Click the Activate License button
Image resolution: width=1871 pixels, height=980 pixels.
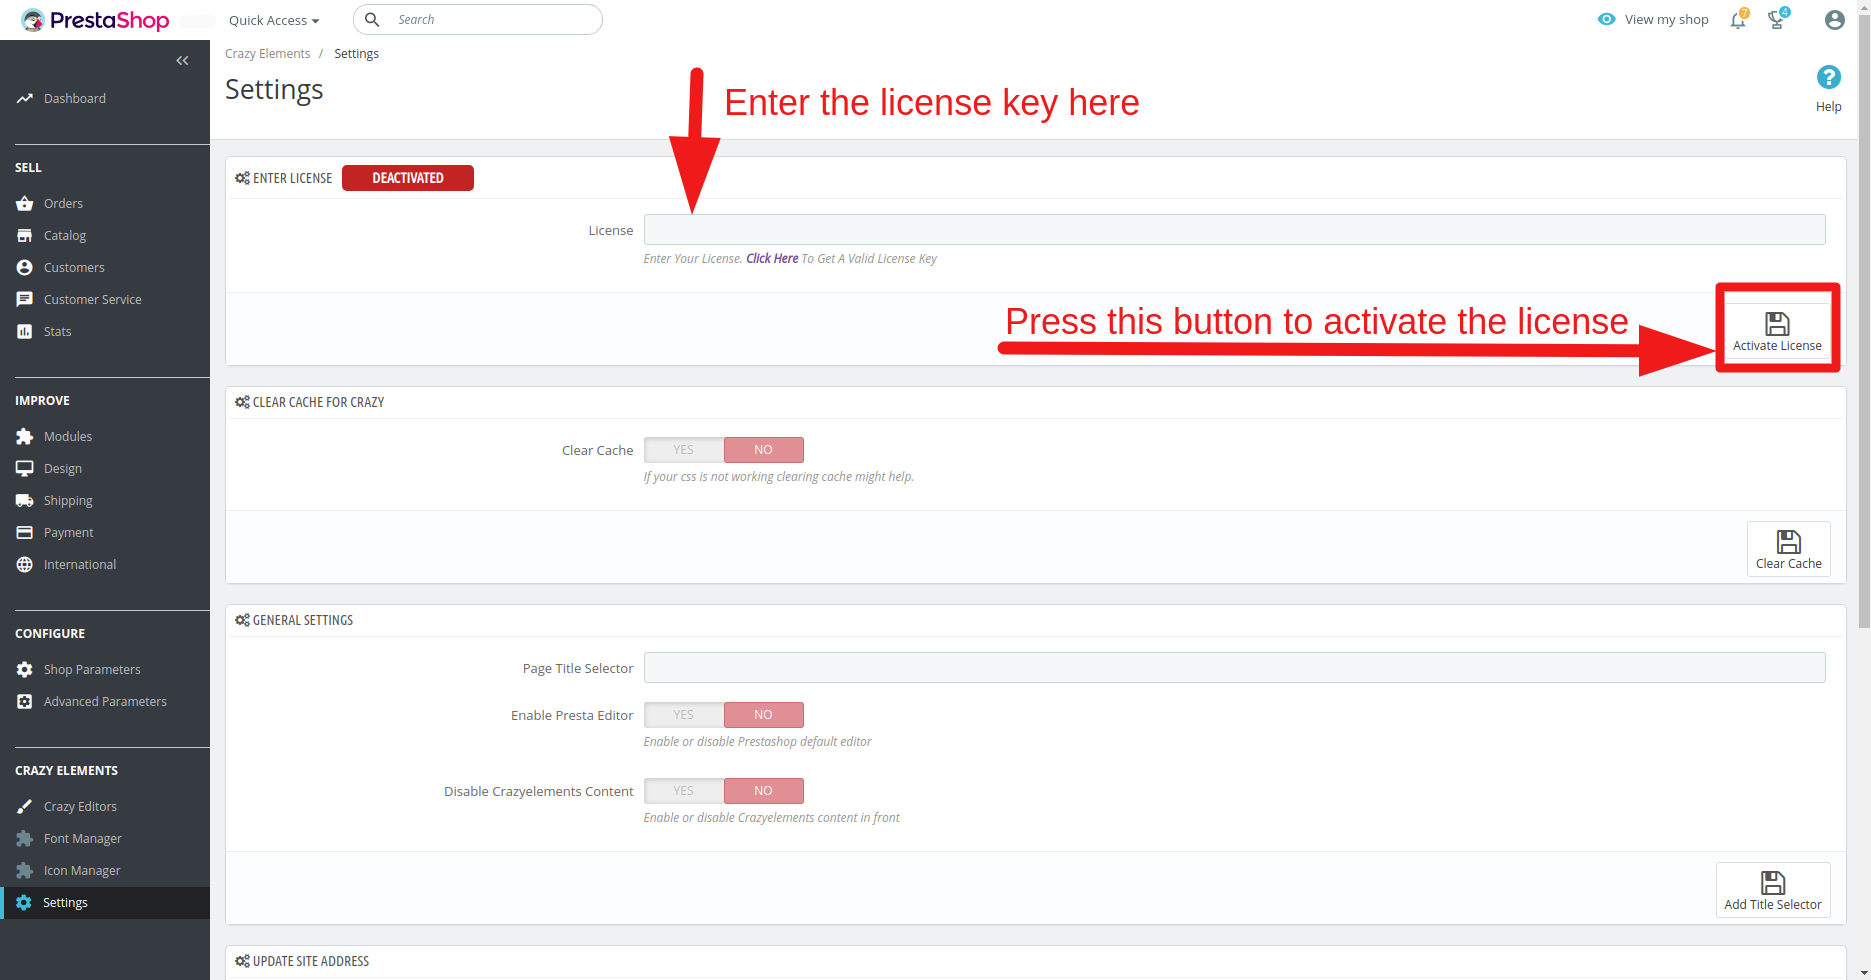(1777, 331)
